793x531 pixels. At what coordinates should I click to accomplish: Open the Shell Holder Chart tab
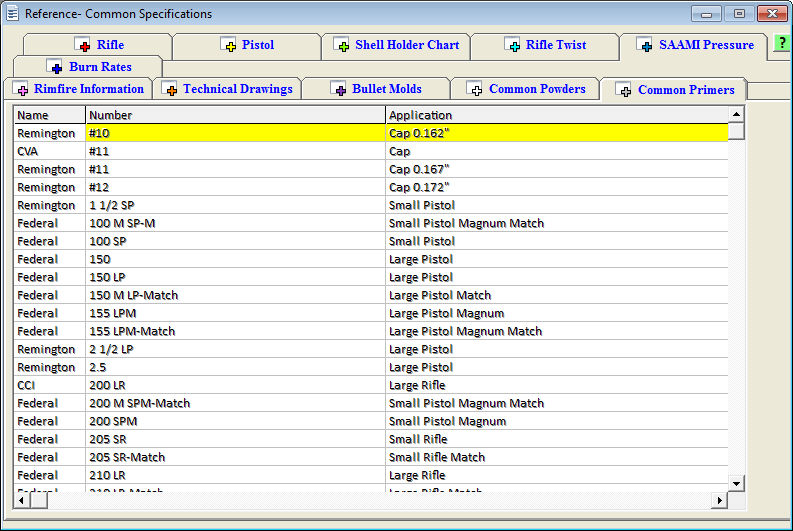[x=396, y=45]
